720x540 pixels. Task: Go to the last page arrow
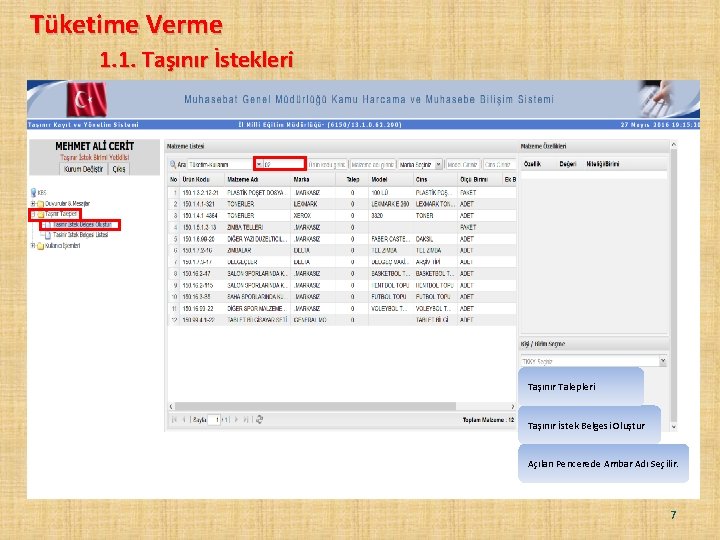[x=246, y=419]
